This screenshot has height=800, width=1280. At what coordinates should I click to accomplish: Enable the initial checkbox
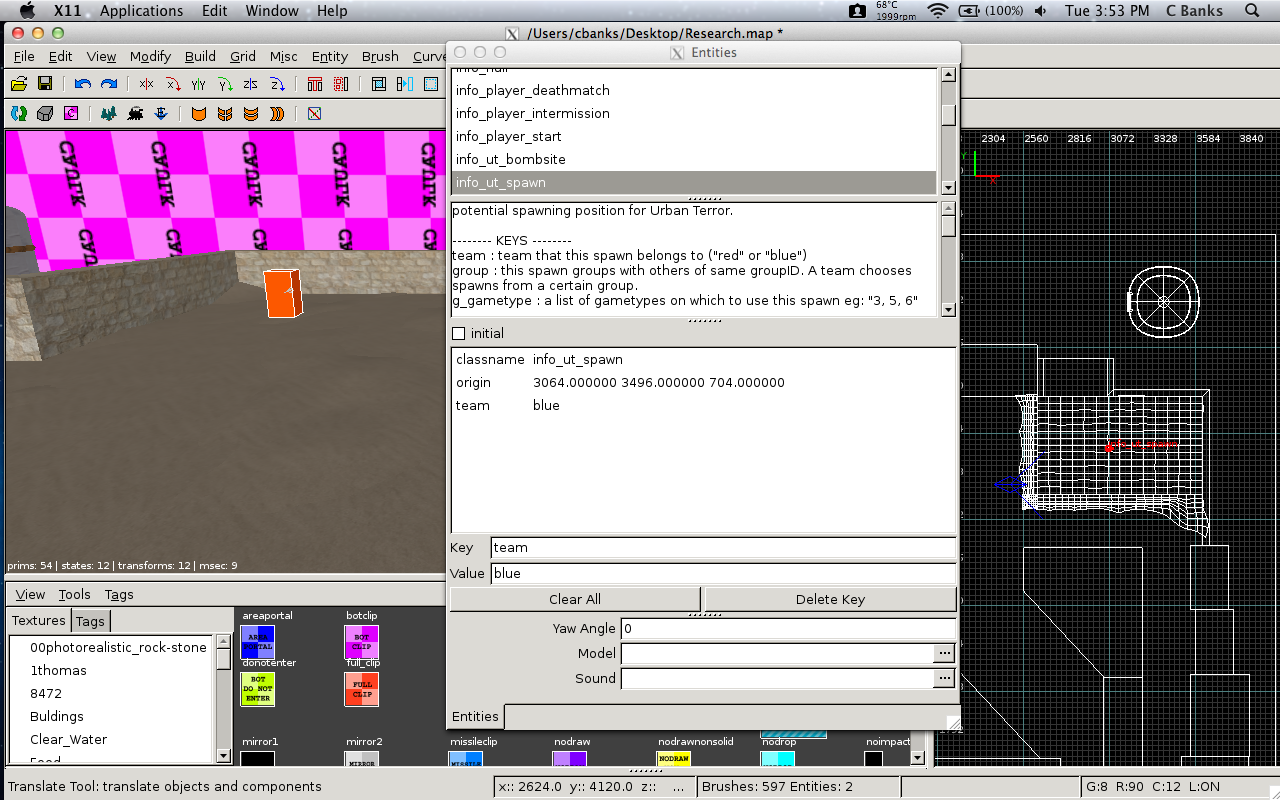[x=459, y=333]
